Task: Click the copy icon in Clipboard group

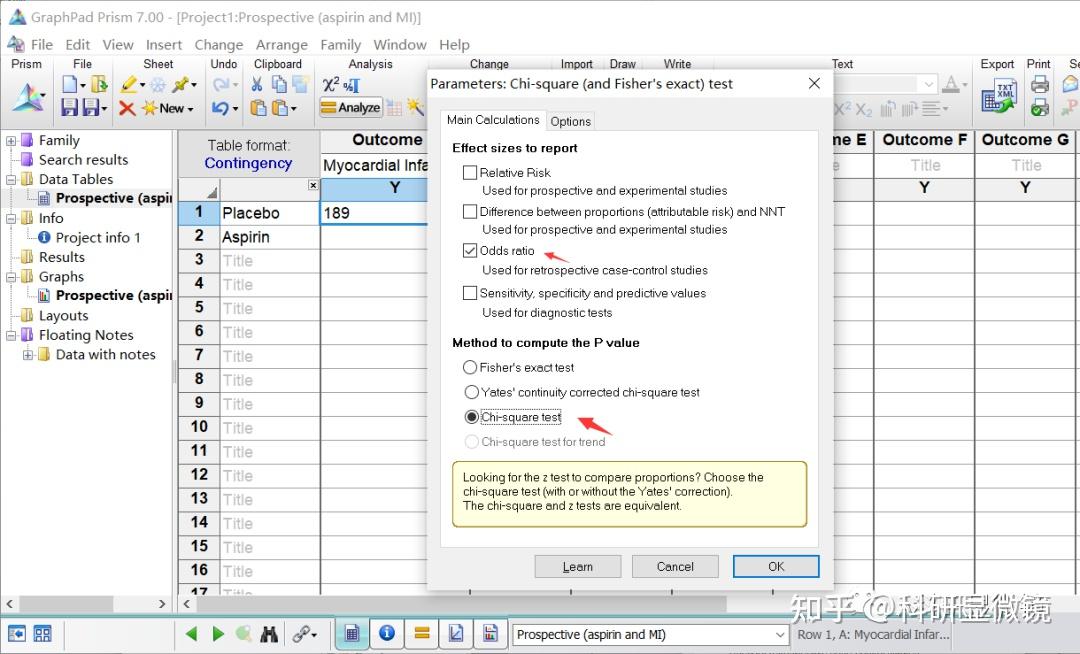Action: click(279, 85)
